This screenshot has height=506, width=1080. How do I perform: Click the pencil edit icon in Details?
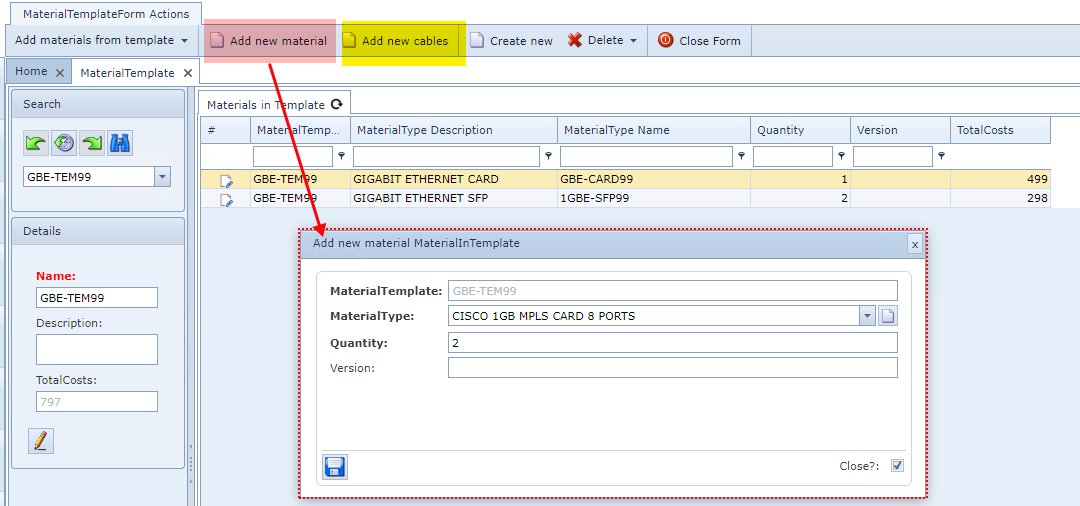coord(41,441)
